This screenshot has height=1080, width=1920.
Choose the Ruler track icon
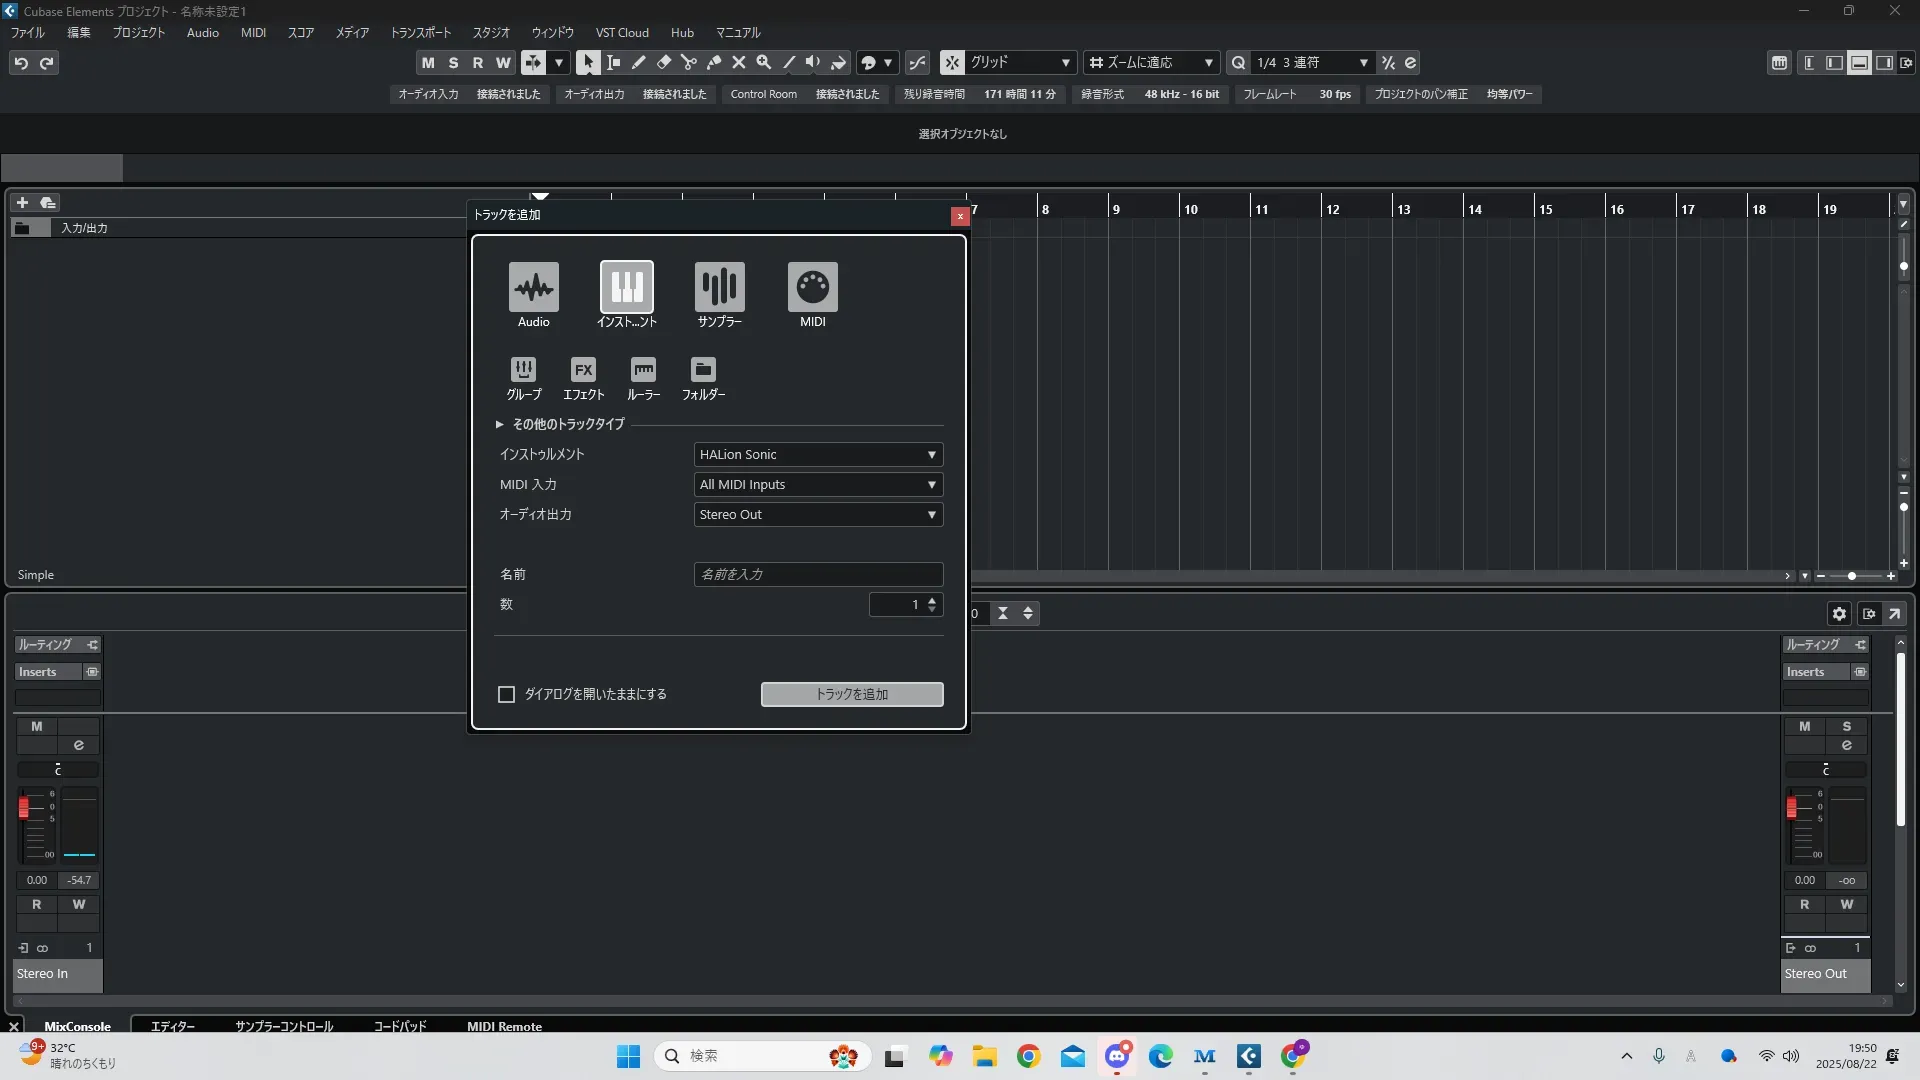pyautogui.click(x=643, y=370)
